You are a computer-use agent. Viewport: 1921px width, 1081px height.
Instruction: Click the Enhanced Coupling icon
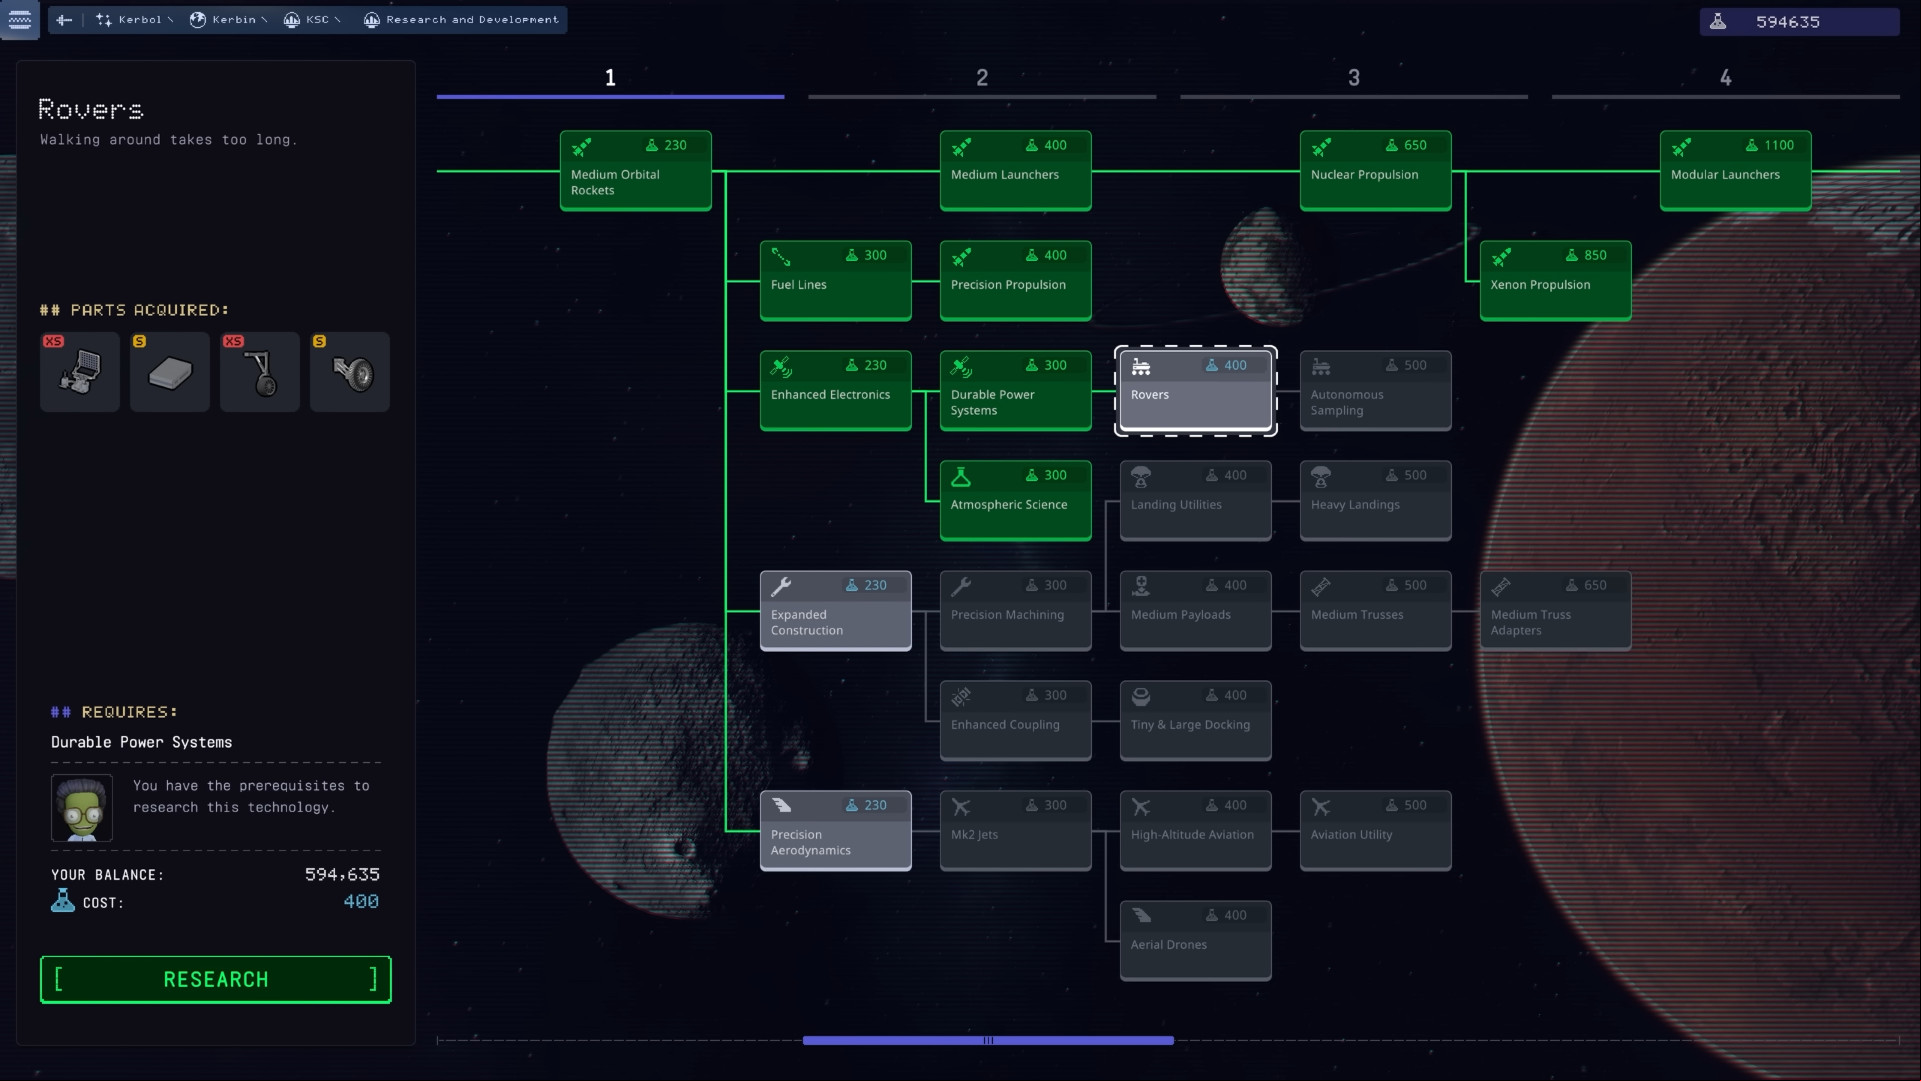(962, 697)
